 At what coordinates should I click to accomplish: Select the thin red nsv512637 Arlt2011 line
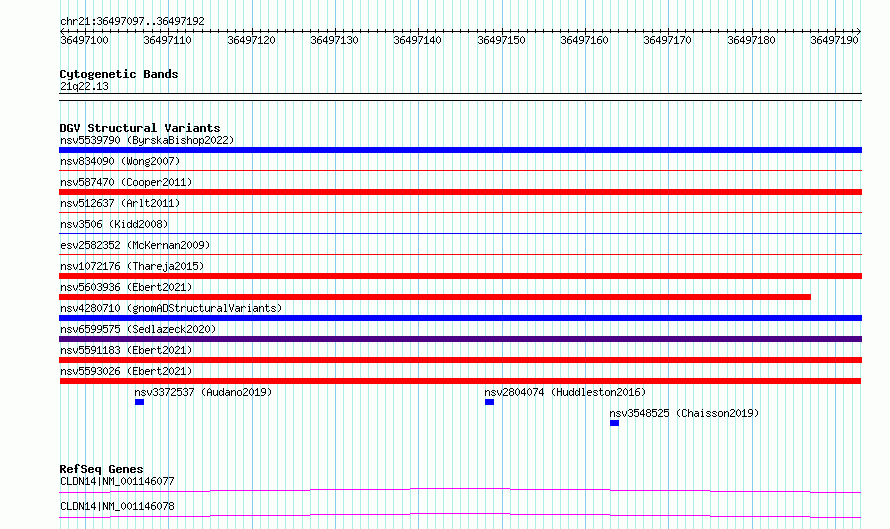460,212
